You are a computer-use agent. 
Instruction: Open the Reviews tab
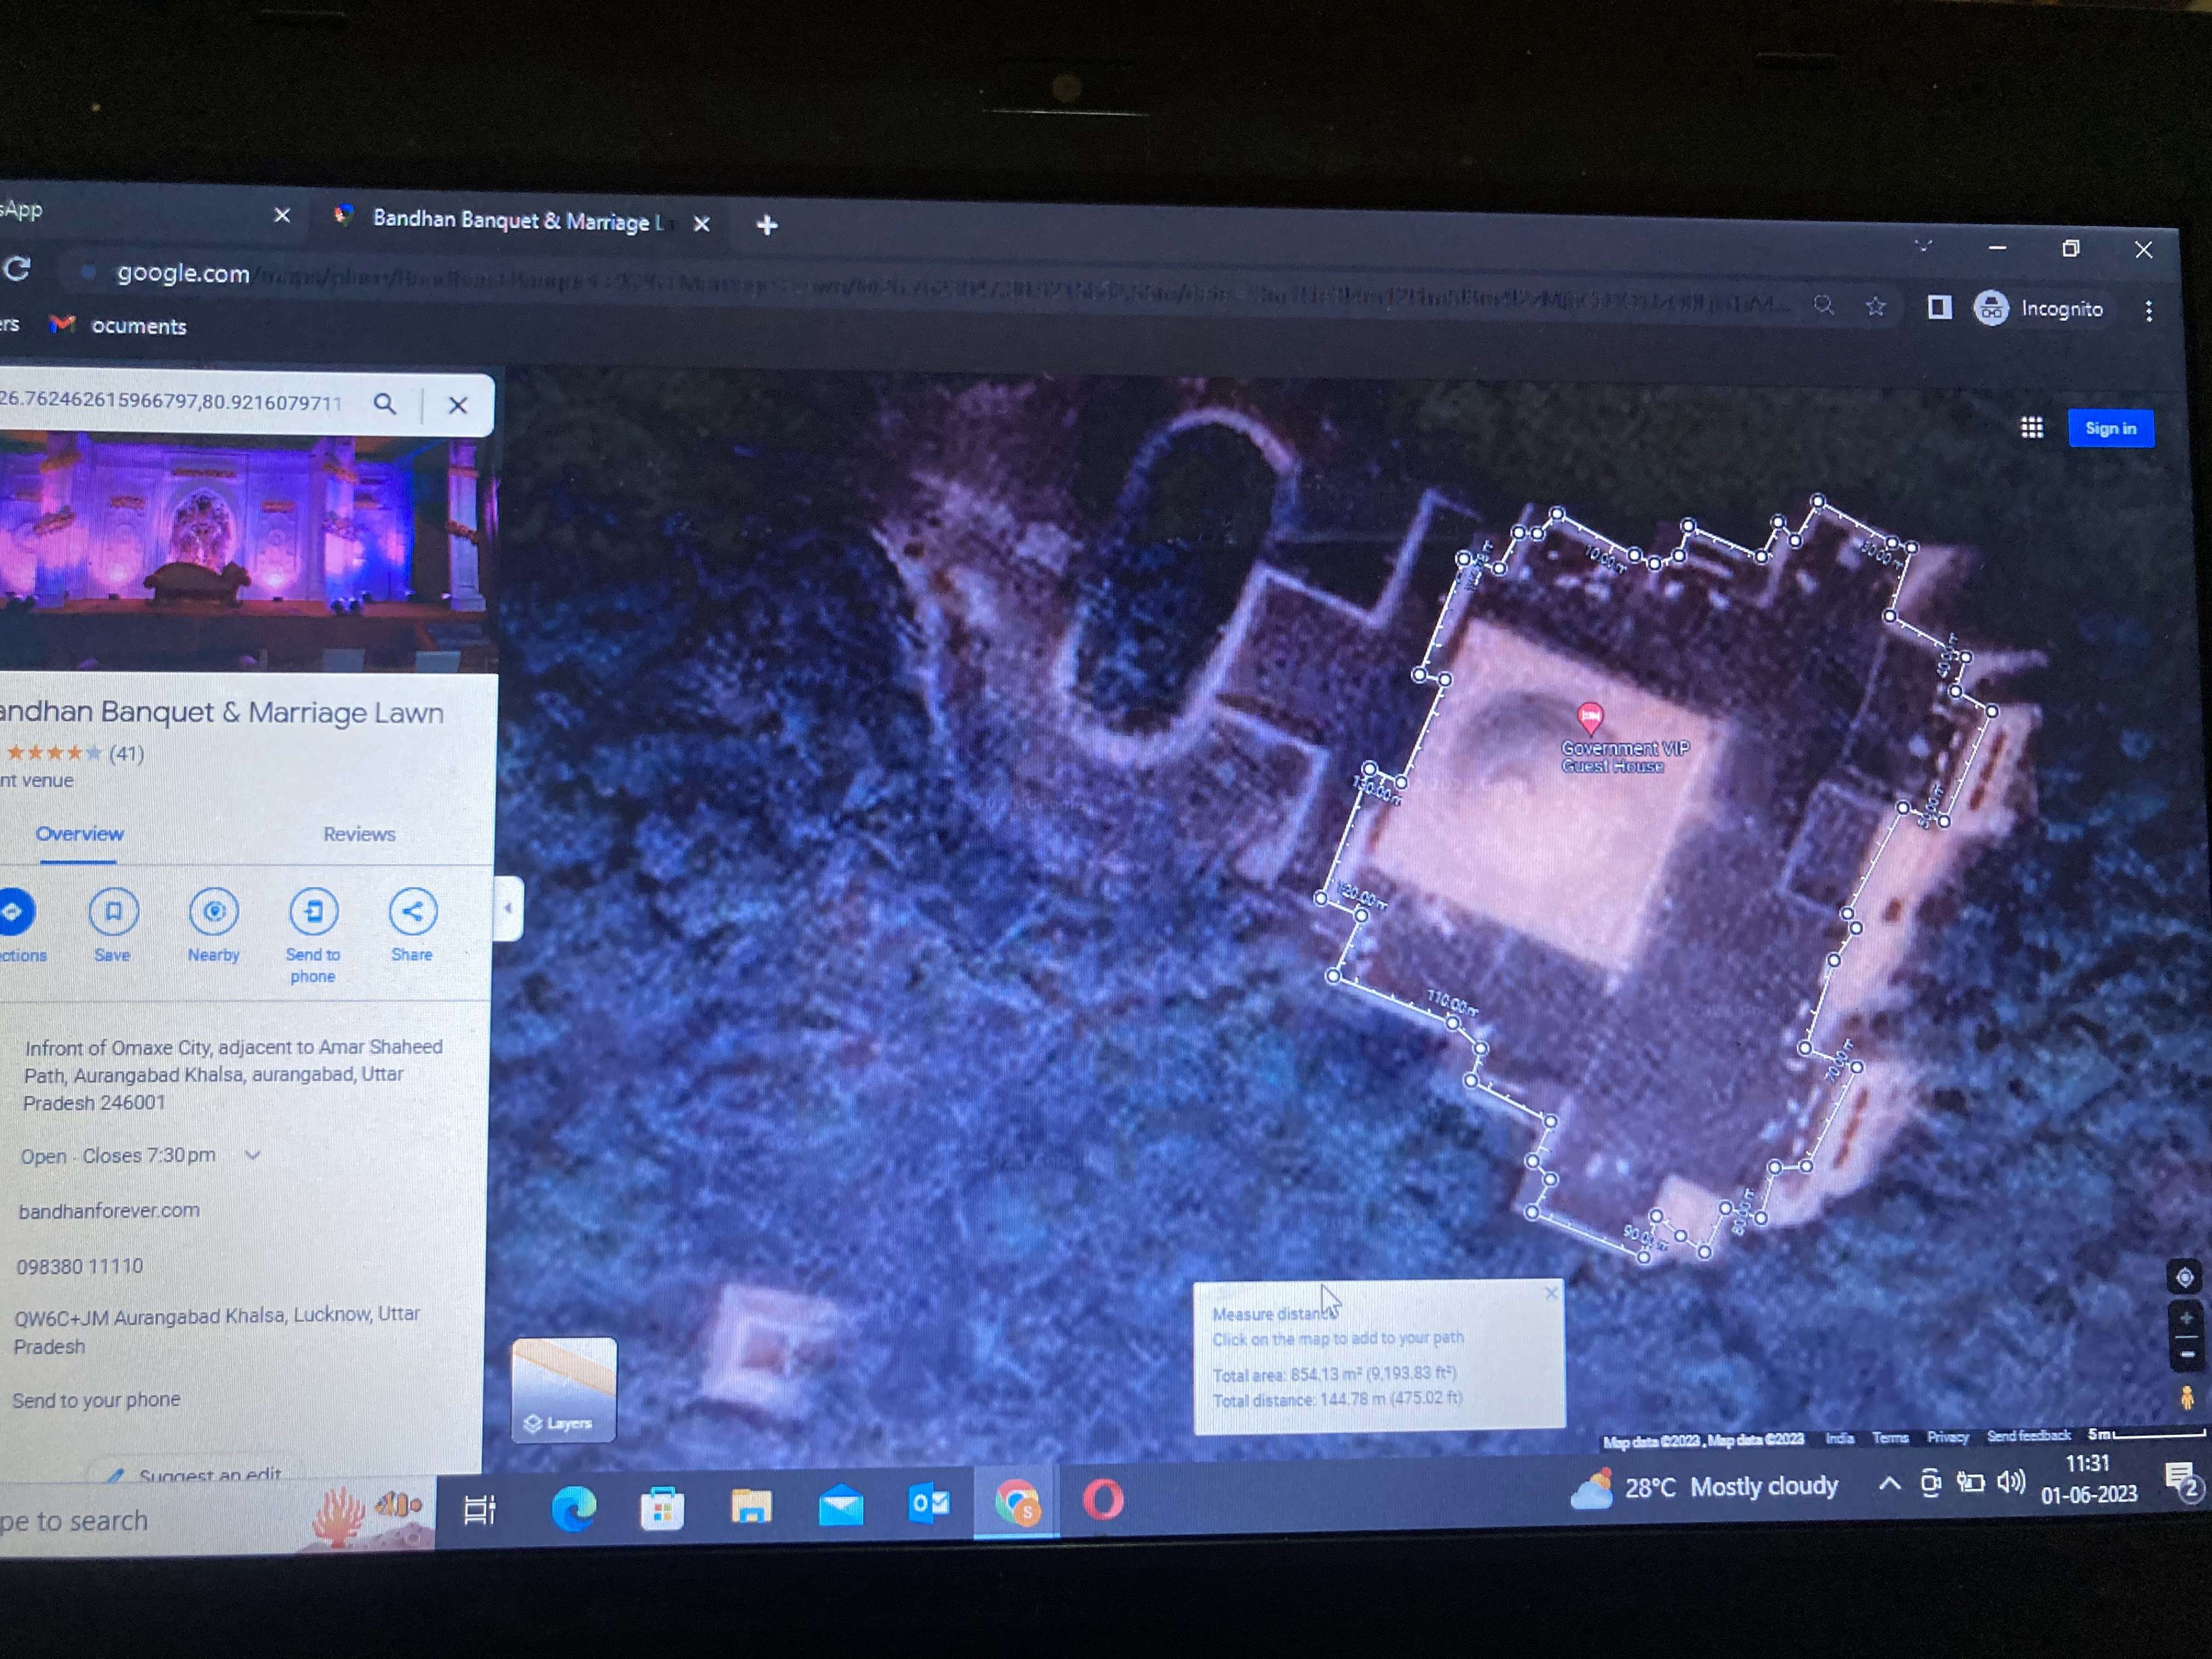(x=359, y=833)
